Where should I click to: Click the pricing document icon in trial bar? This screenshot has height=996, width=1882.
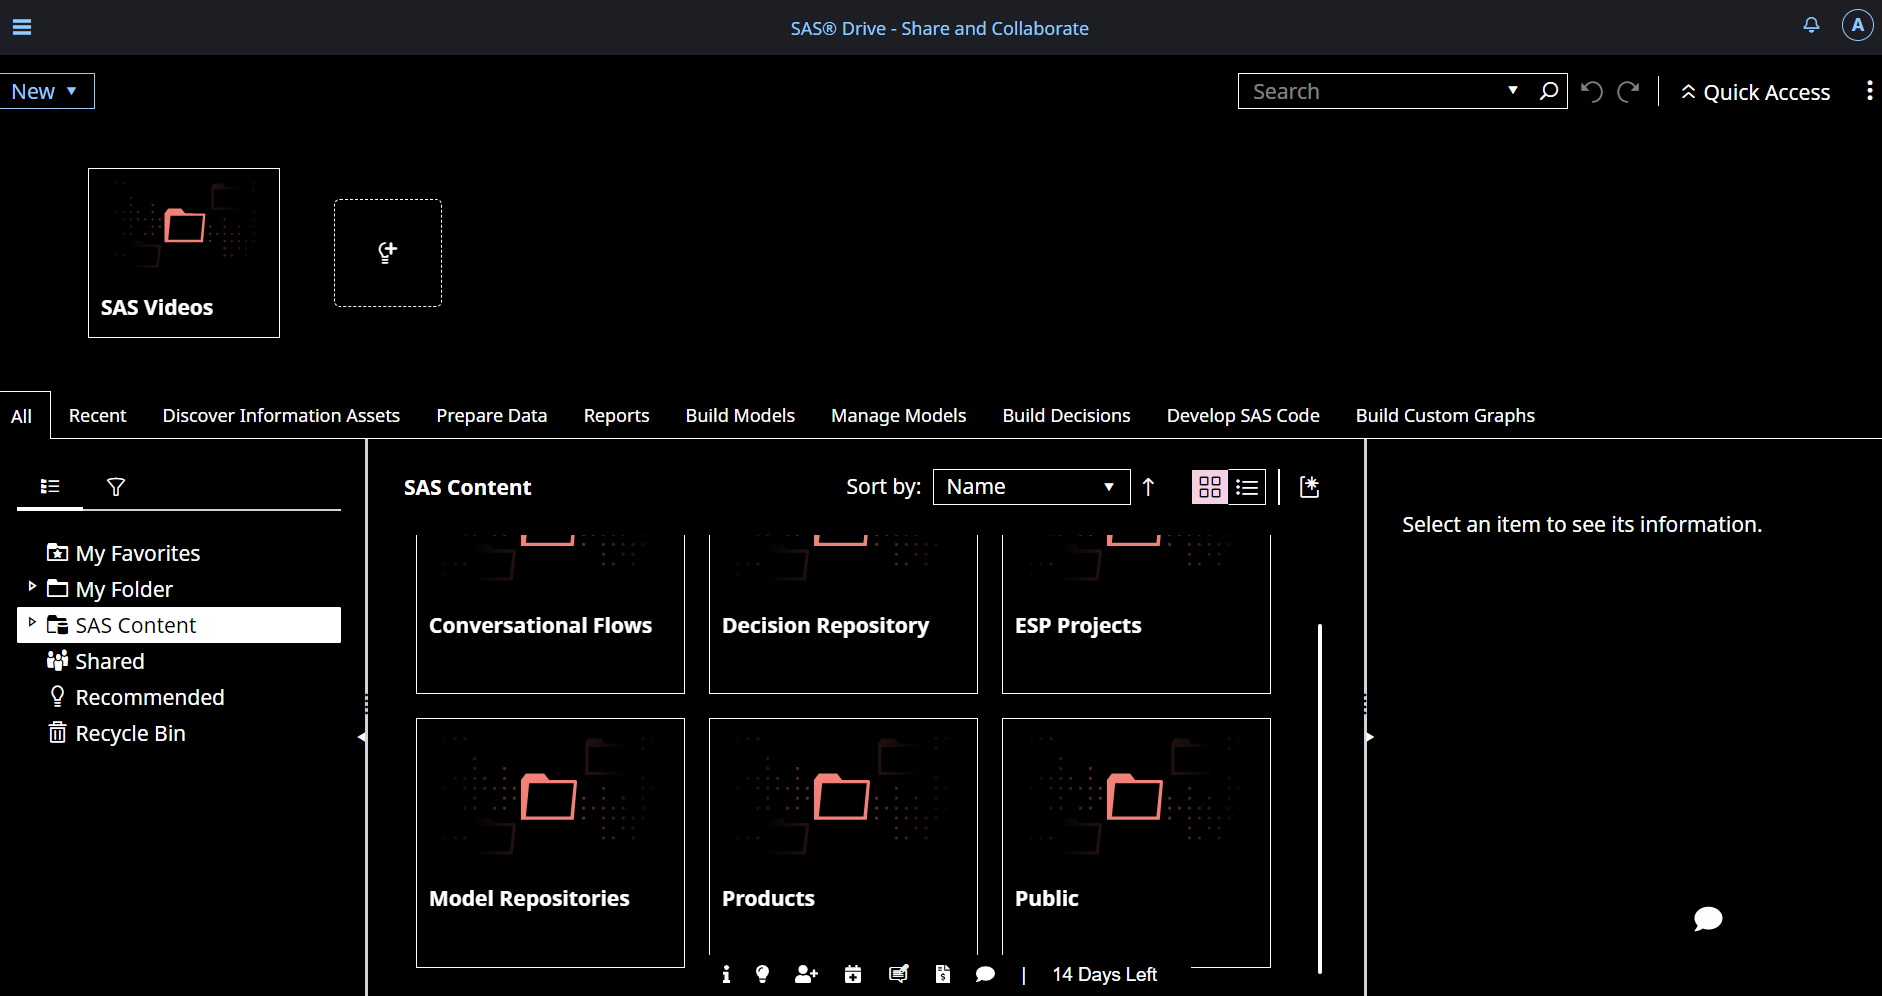(x=942, y=974)
